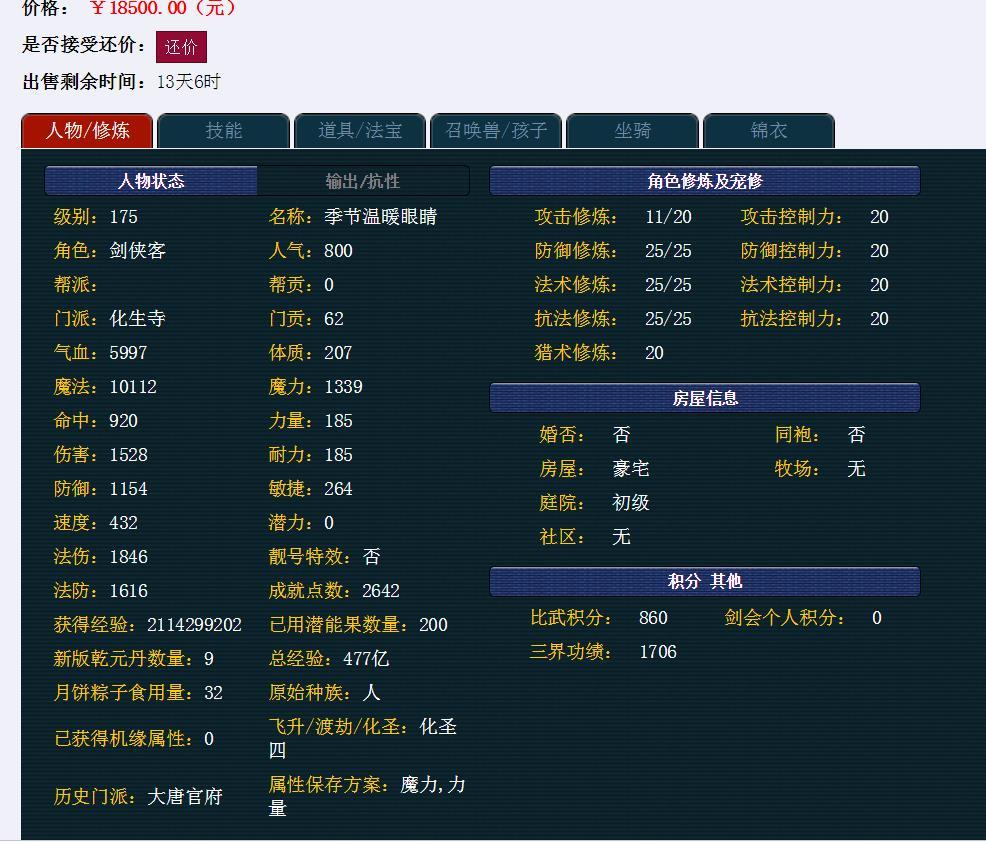Click the 积分 其他 section header
Screen dimensions: 986x842
[x=704, y=582]
